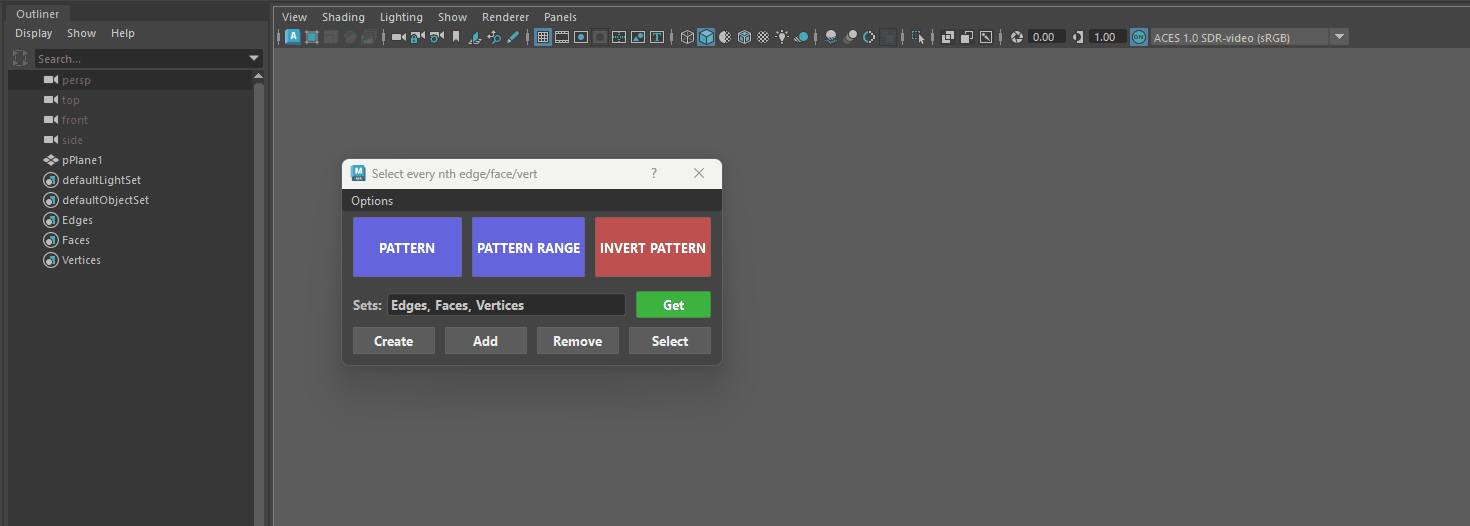Click the Lock Camera icon
Screen dimensions: 1470x526
click(x=417, y=37)
